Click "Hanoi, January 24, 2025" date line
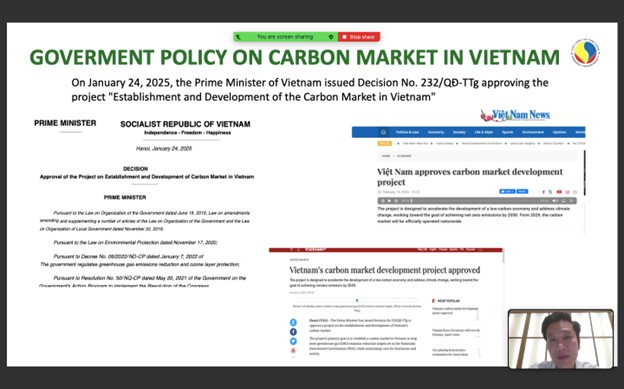The image size is (624, 389). 164,149
